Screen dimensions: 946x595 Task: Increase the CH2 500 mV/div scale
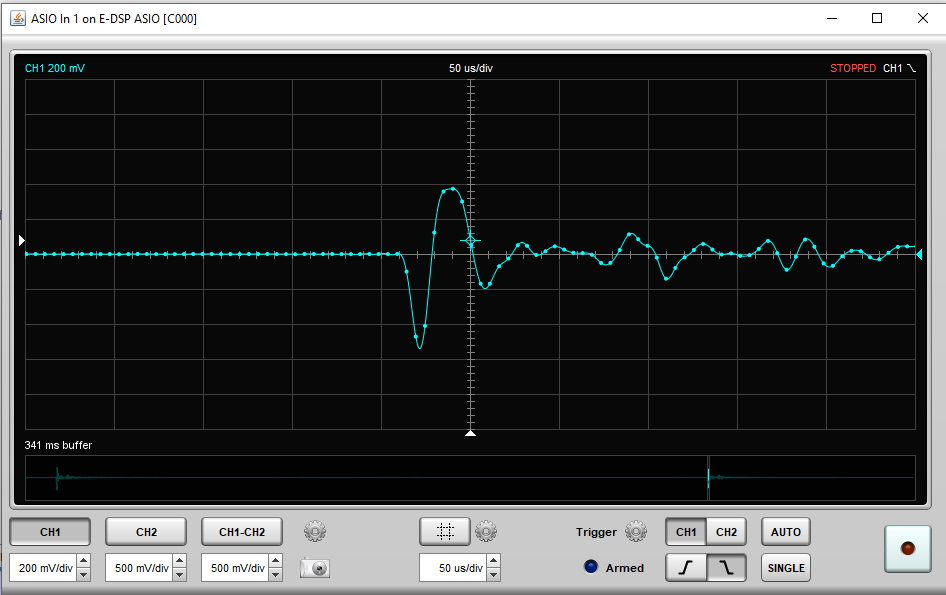click(x=179, y=561)
